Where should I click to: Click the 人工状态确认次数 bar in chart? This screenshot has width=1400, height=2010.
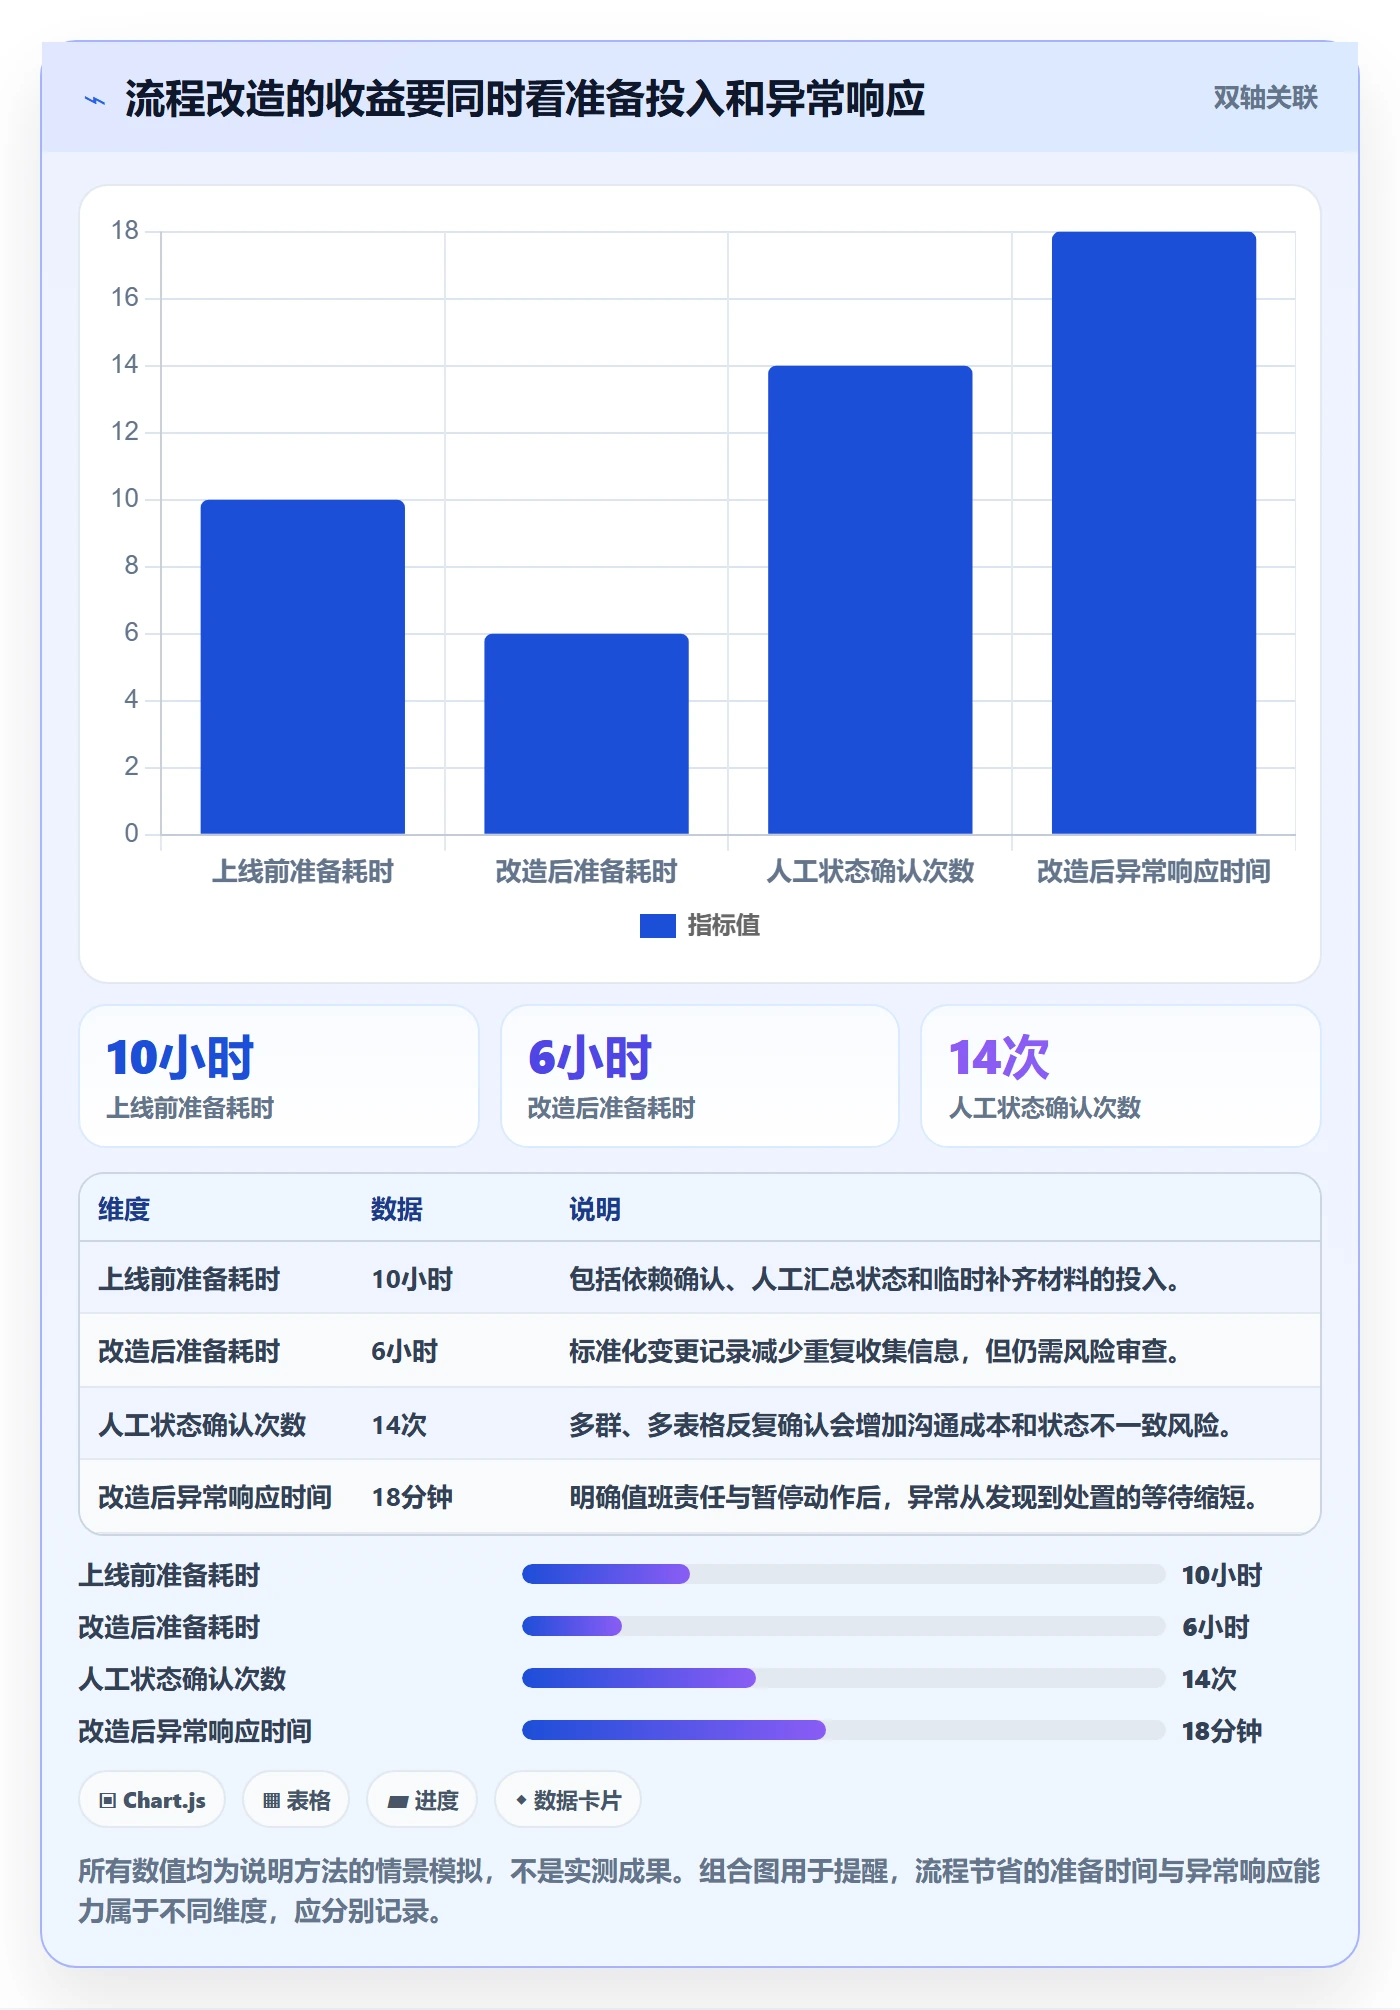tap(870, 599)
